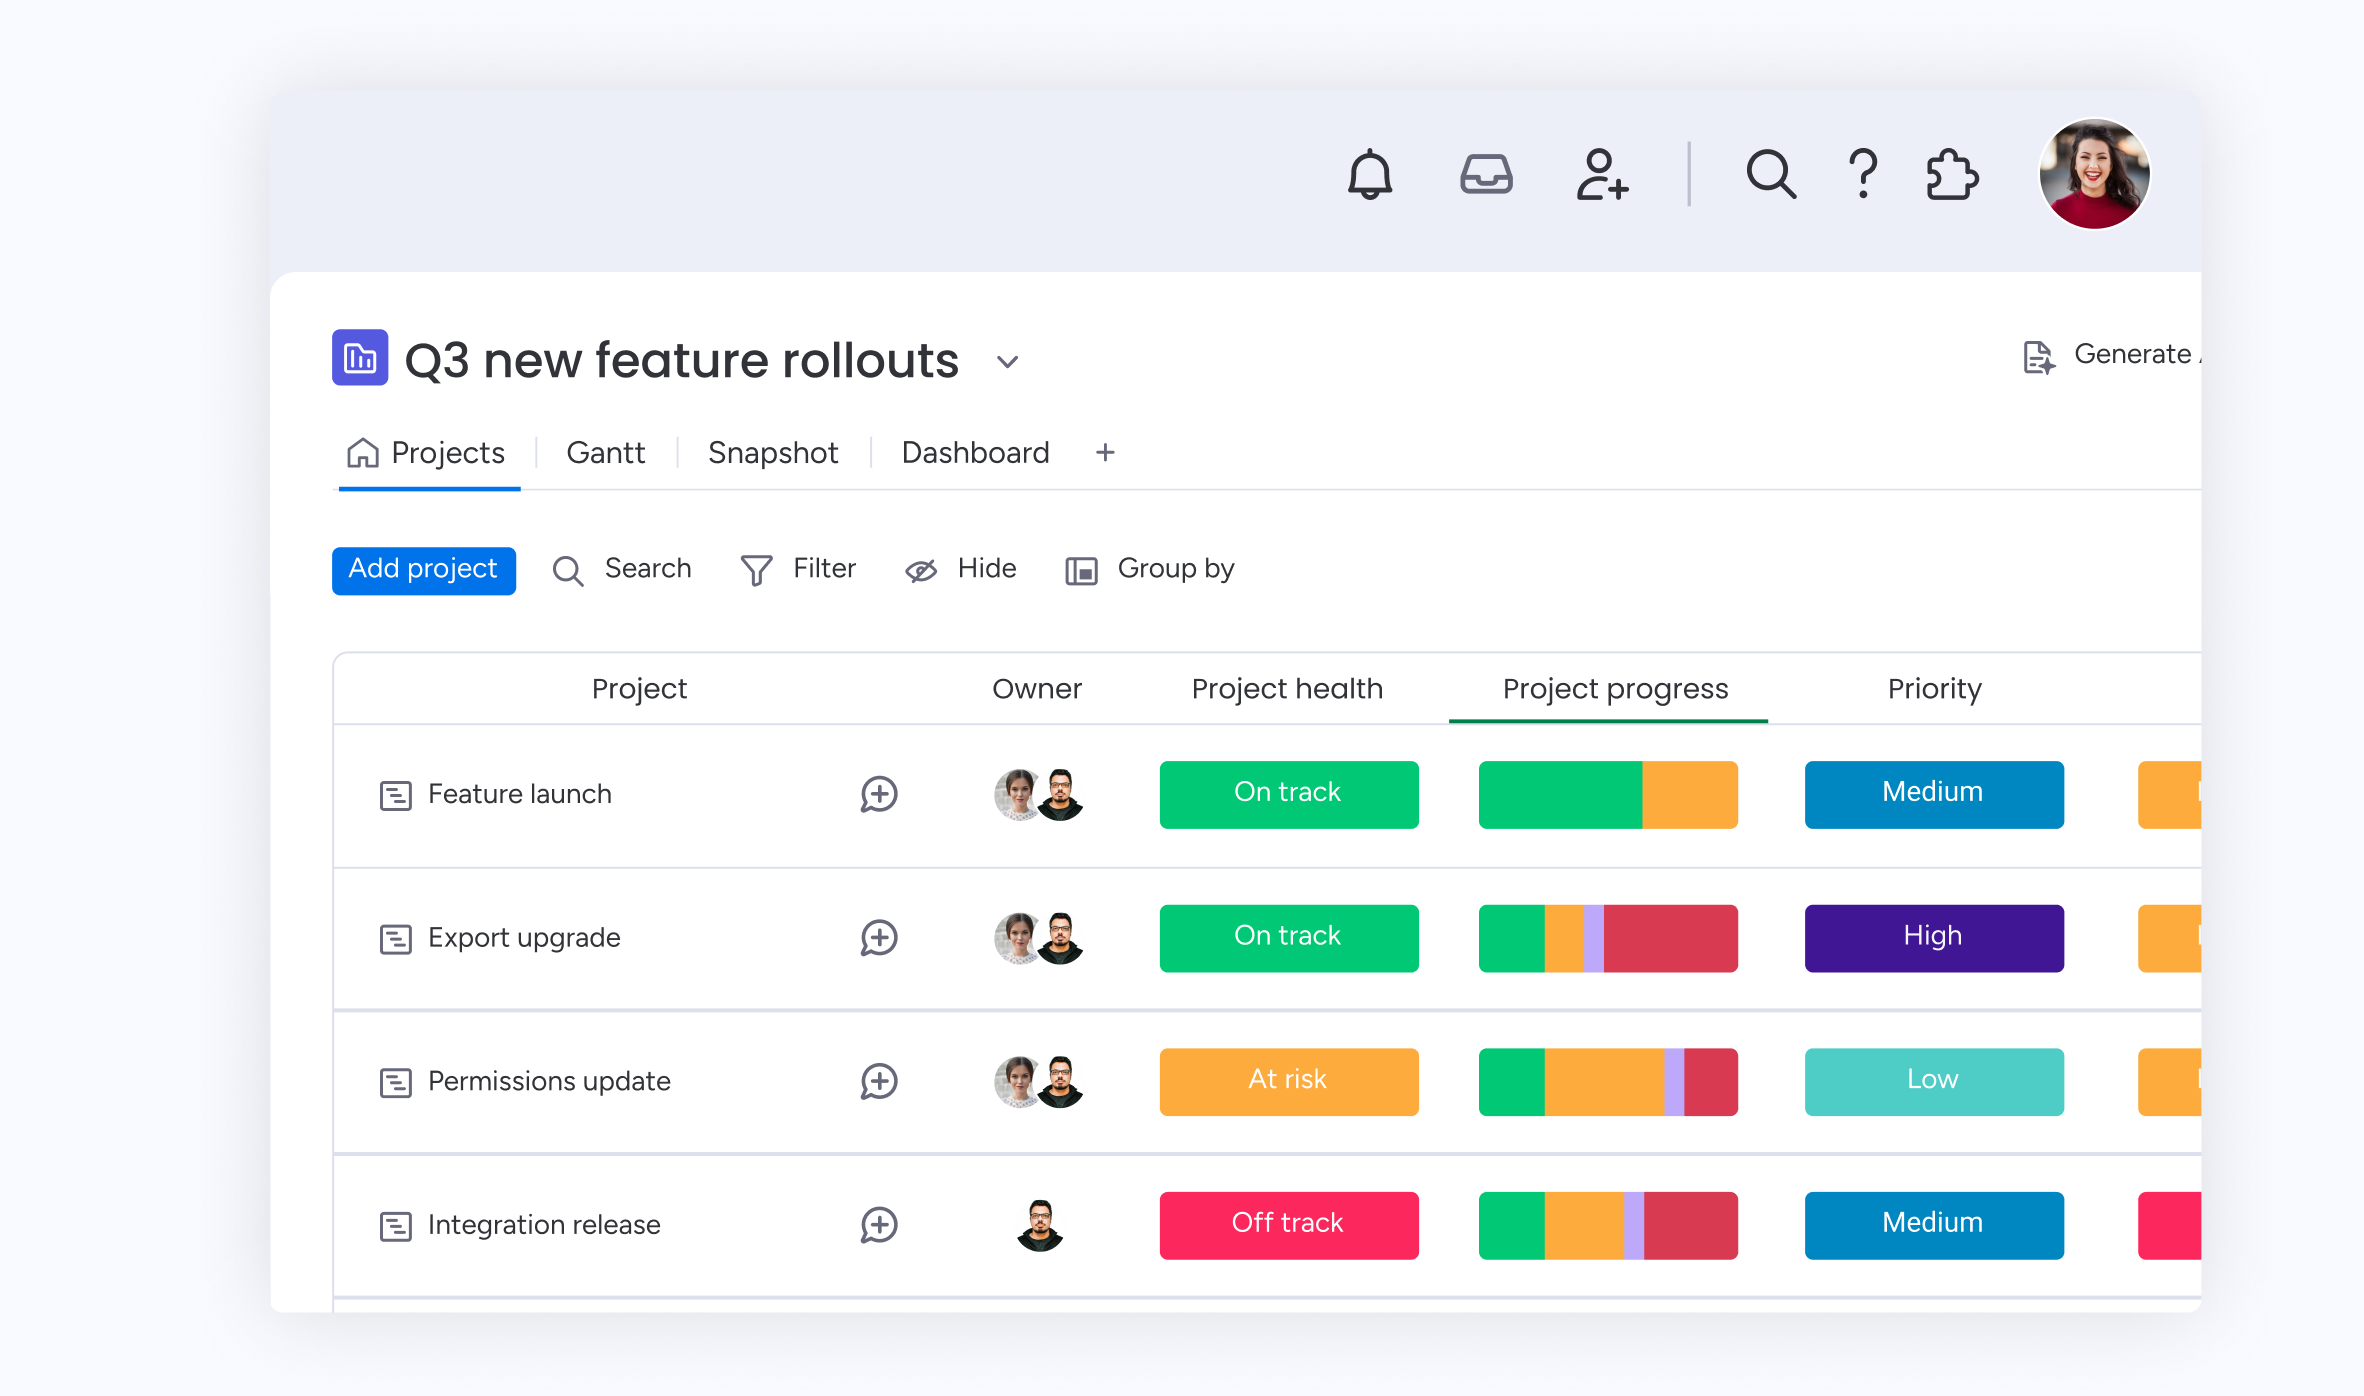Image resolution: width=2364 pixels, height=1396 pixels.
Task: Add comment to Integration release
Action: (x=878, y=1225)
